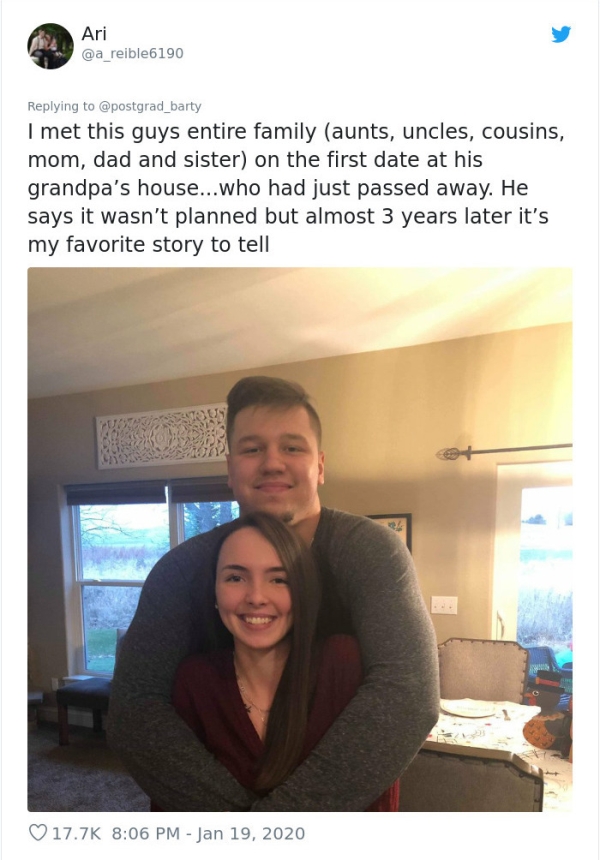Screen dimensions: 600x860
Task: Open Ari's profile avatar picture
Action: (x=50, y=46)
